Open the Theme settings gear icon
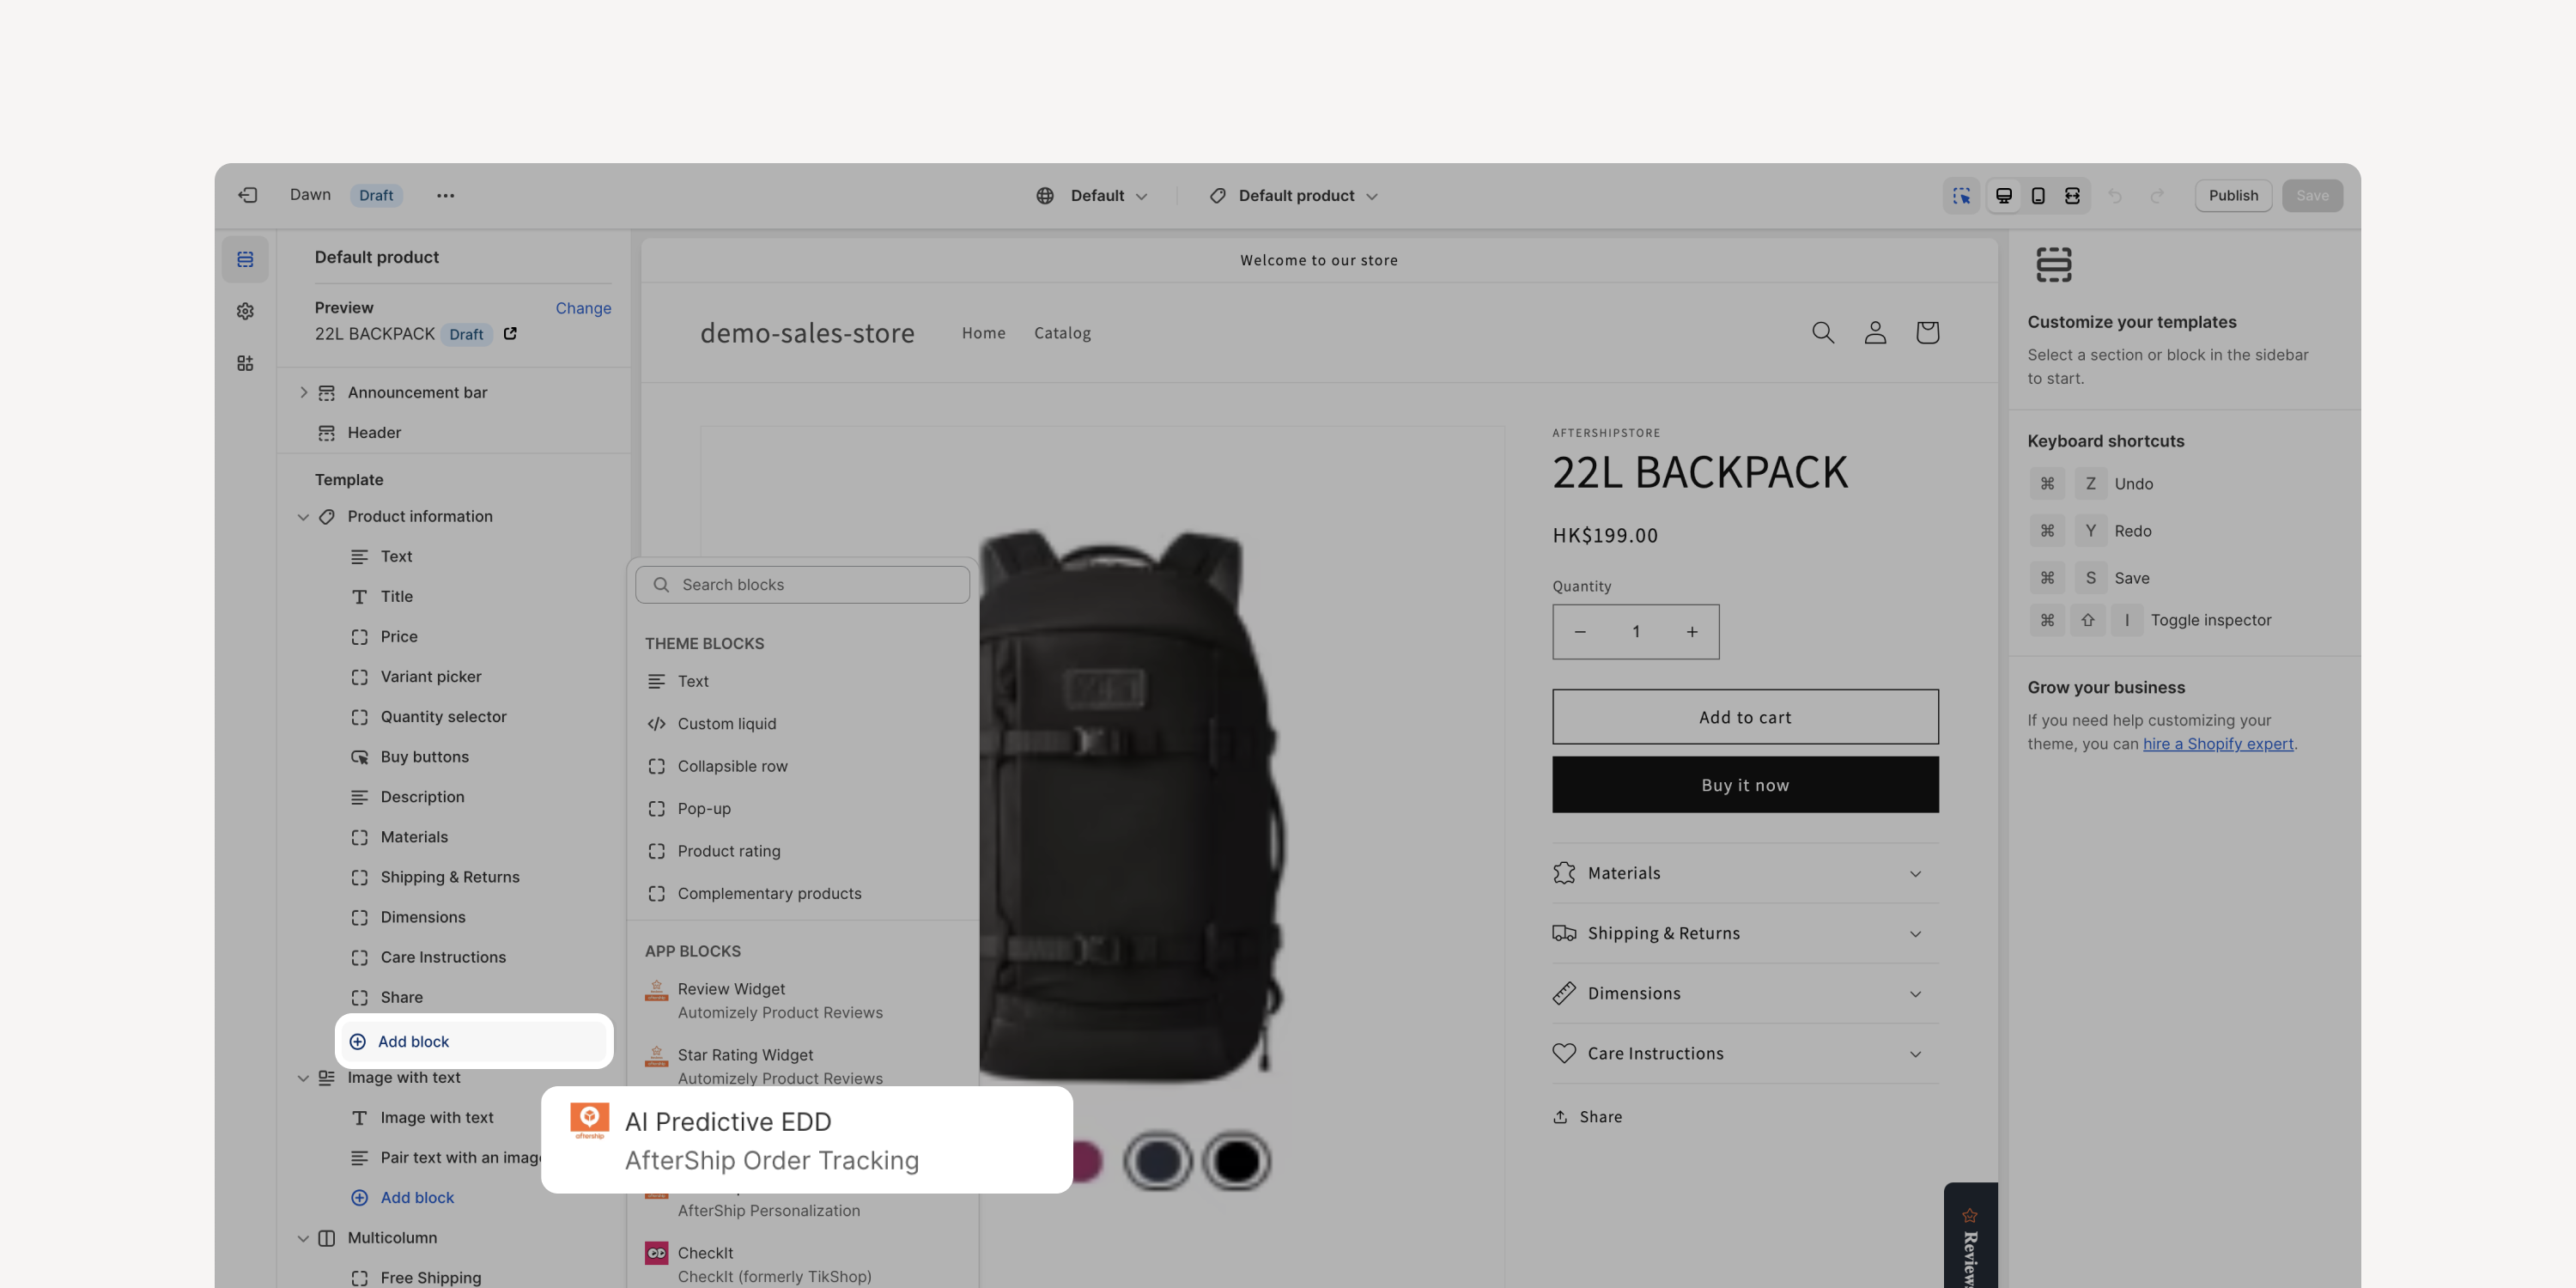Viewport: 2576px width, 1288px height. (245, 311)
